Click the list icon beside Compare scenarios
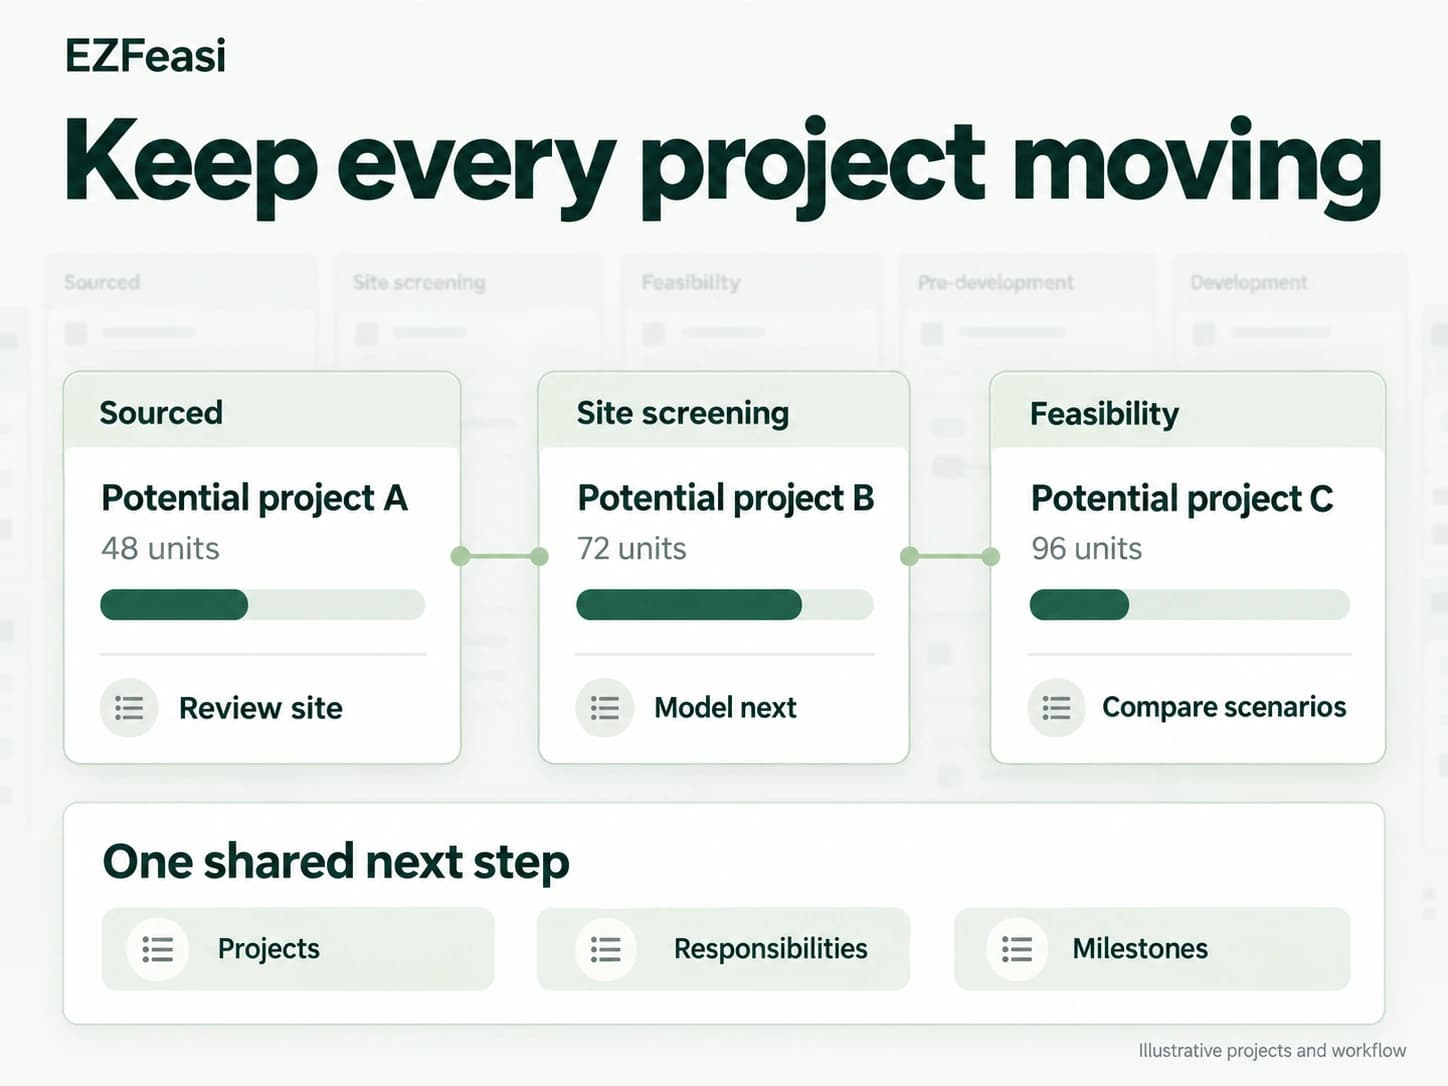Image resolution: width=1448 pixels, height=1086 pixels. (x=1056, y=708)
